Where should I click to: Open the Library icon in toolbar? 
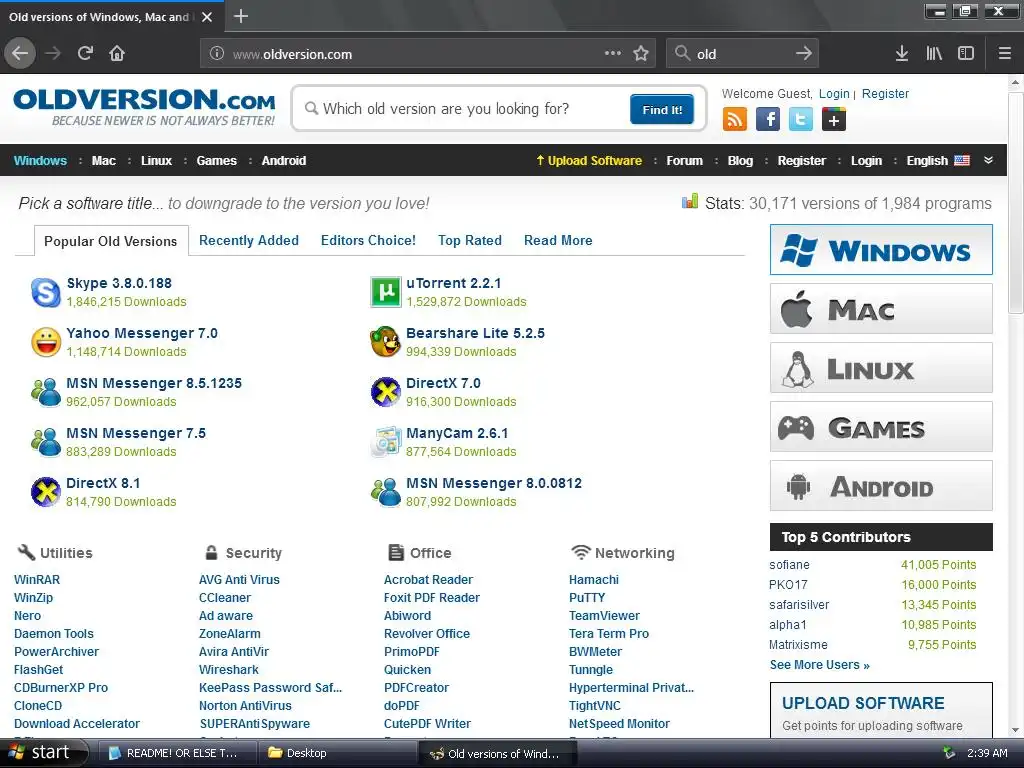934,54
